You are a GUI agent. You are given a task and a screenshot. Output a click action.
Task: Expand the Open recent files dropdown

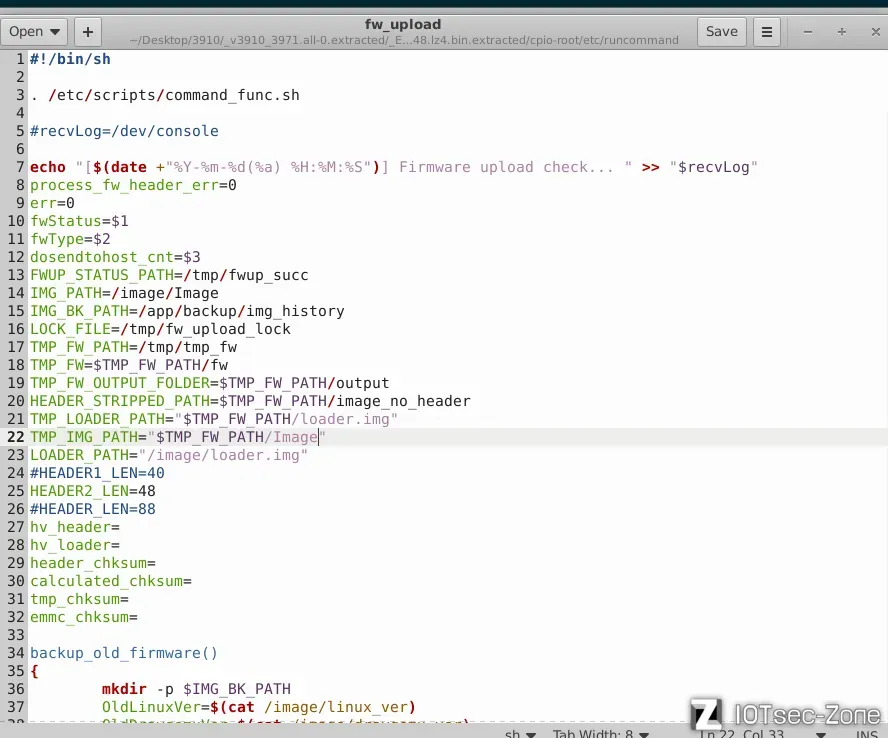pyautogui.click(x=52, y=31)
